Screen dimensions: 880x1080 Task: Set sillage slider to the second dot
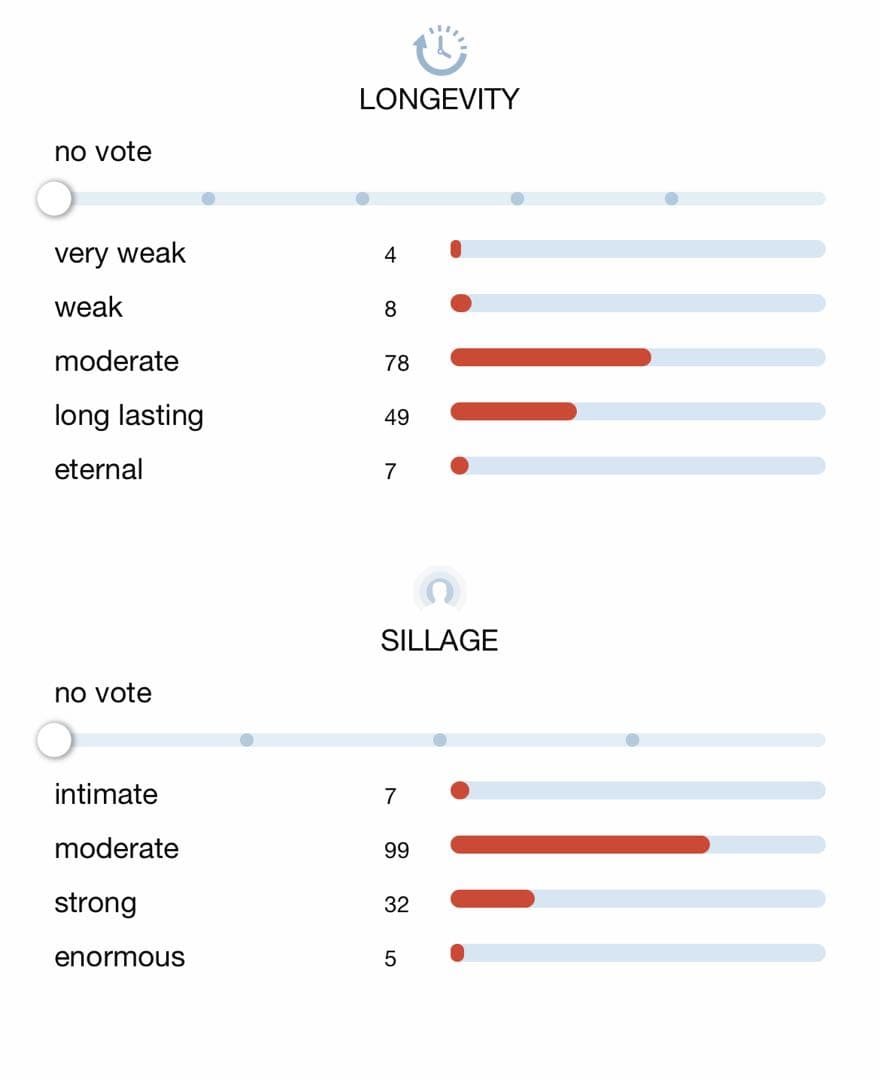247,740
